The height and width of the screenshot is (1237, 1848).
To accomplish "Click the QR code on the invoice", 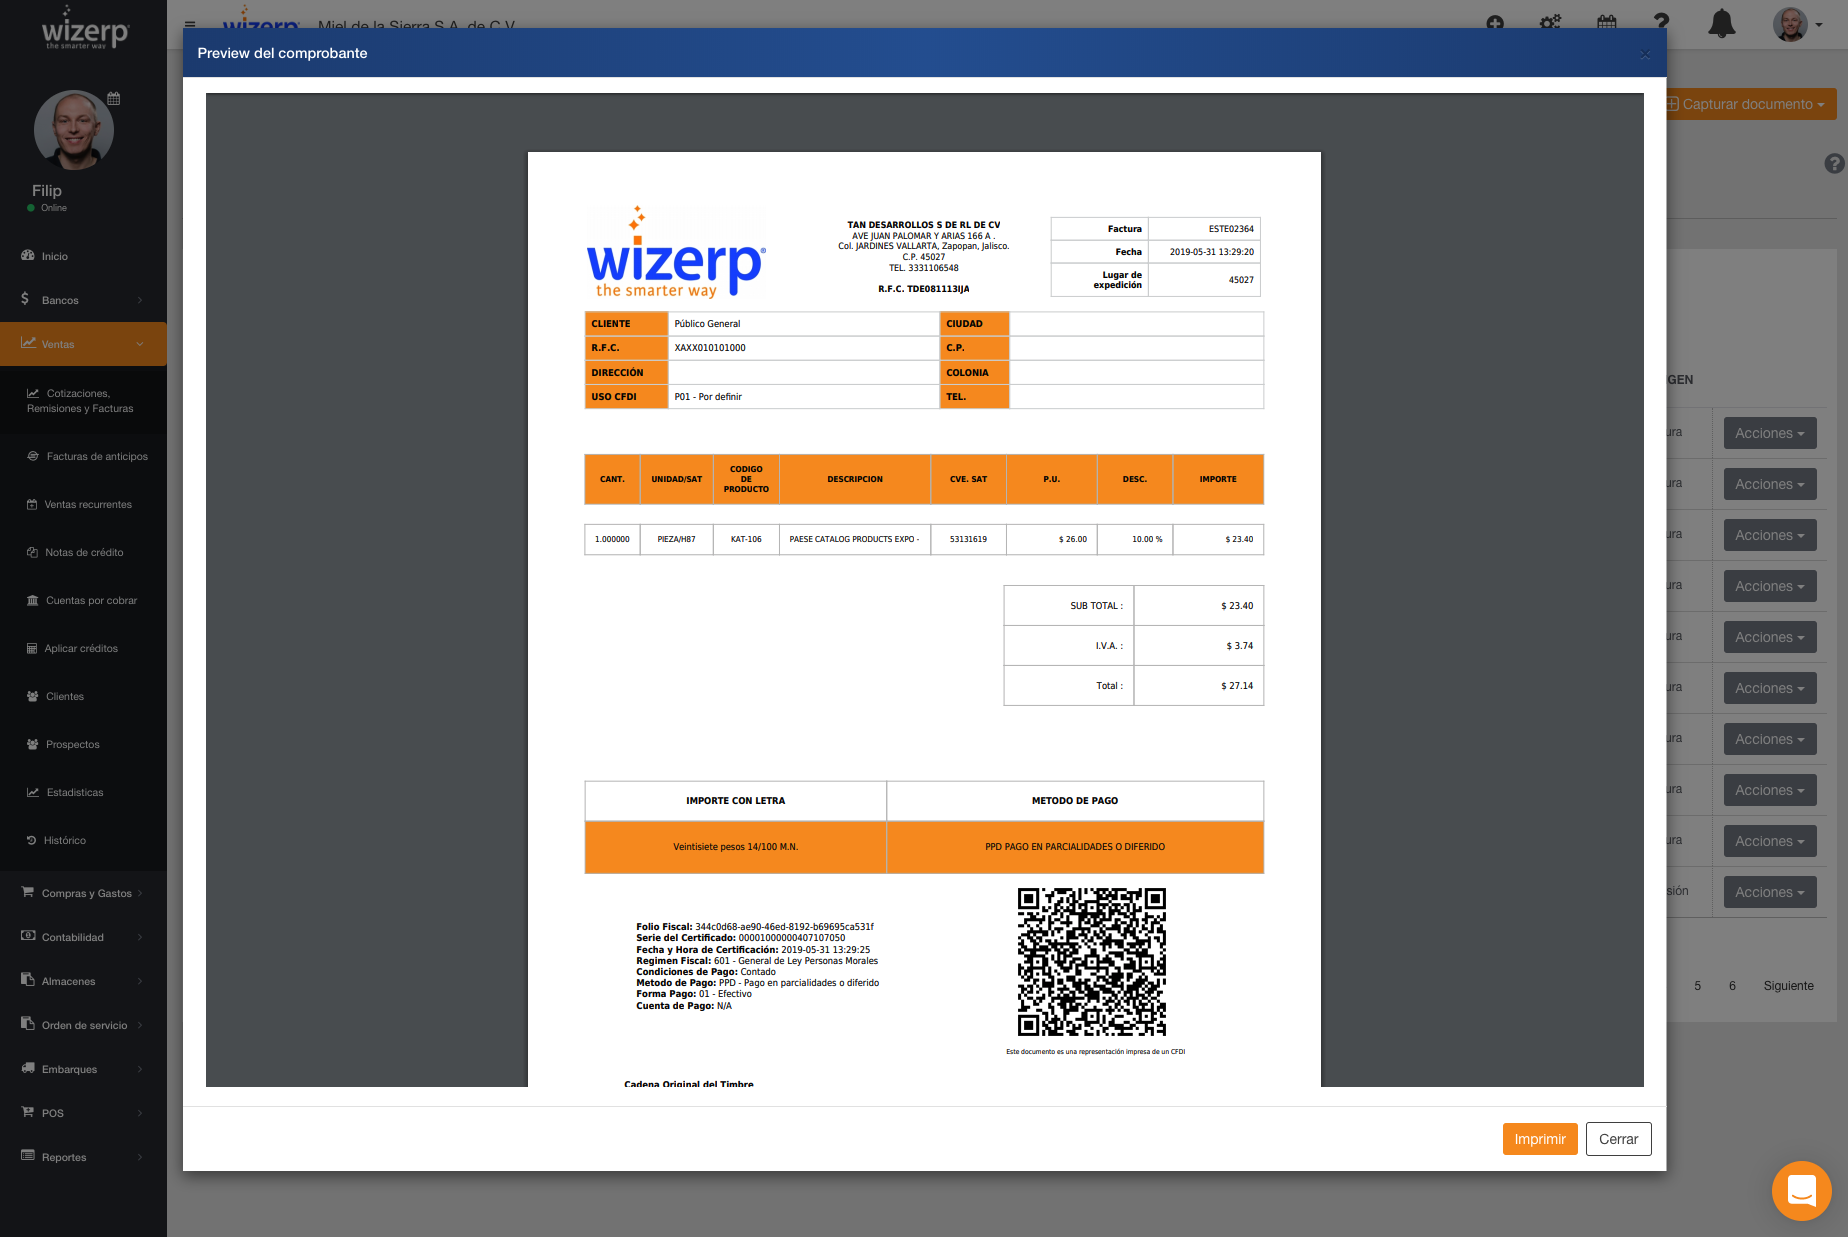I will point(1091,962).
